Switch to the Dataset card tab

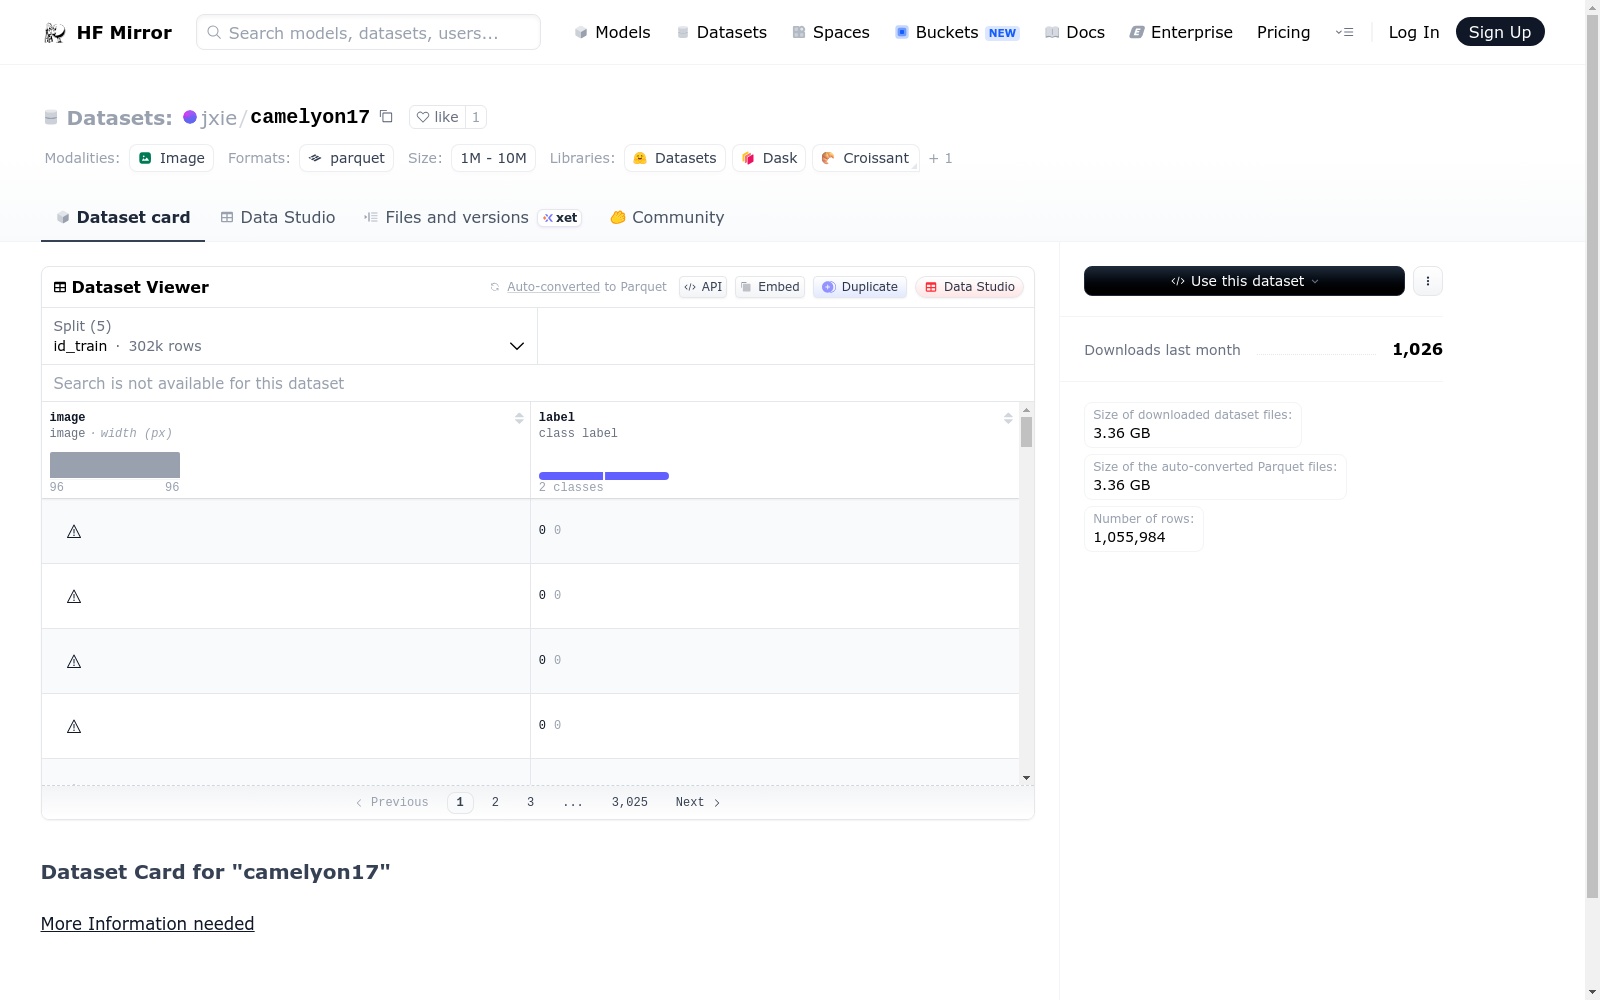pos(123,217)
